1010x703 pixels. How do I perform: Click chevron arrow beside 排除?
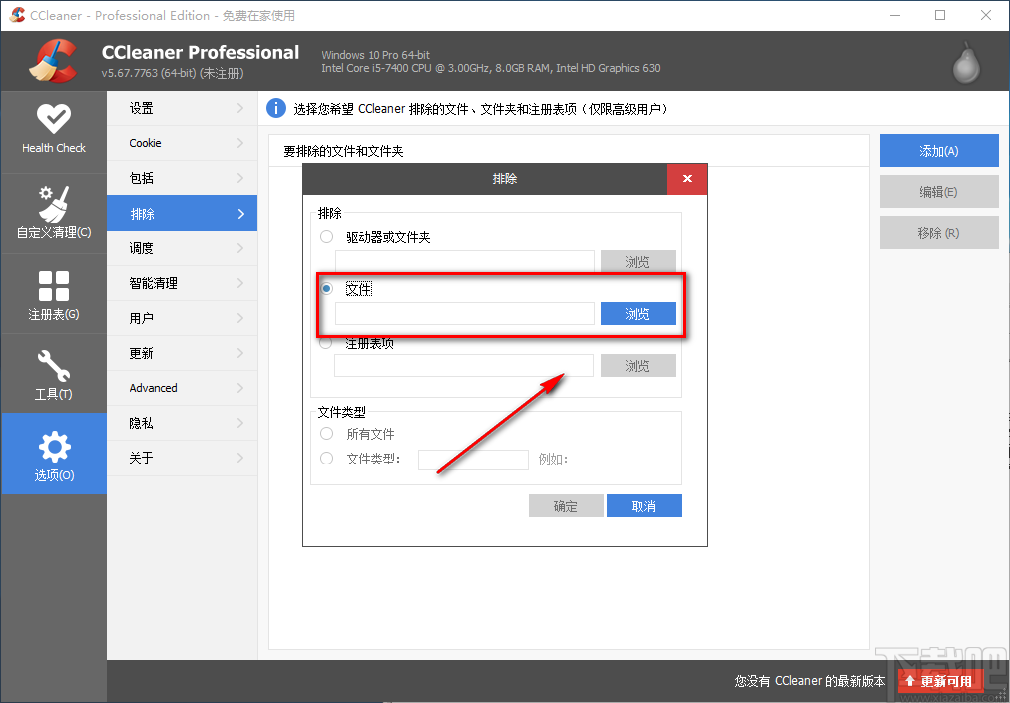pyautogui.click(x=240, y=213)
